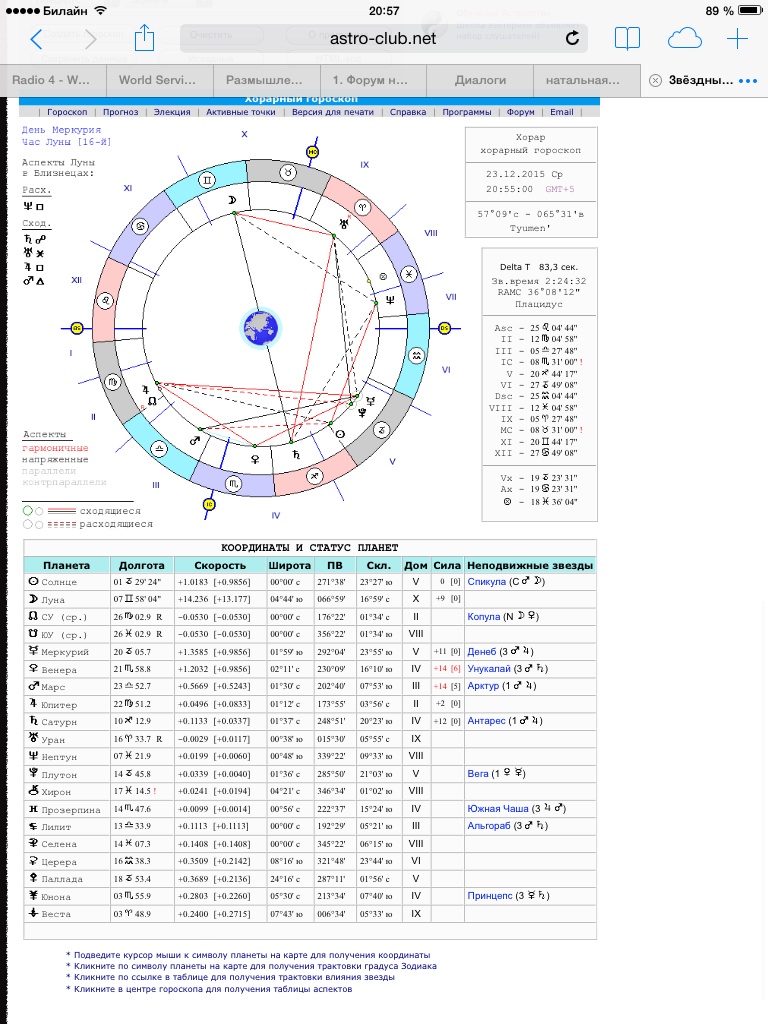Open the Принцепс star link

[490, 896]
